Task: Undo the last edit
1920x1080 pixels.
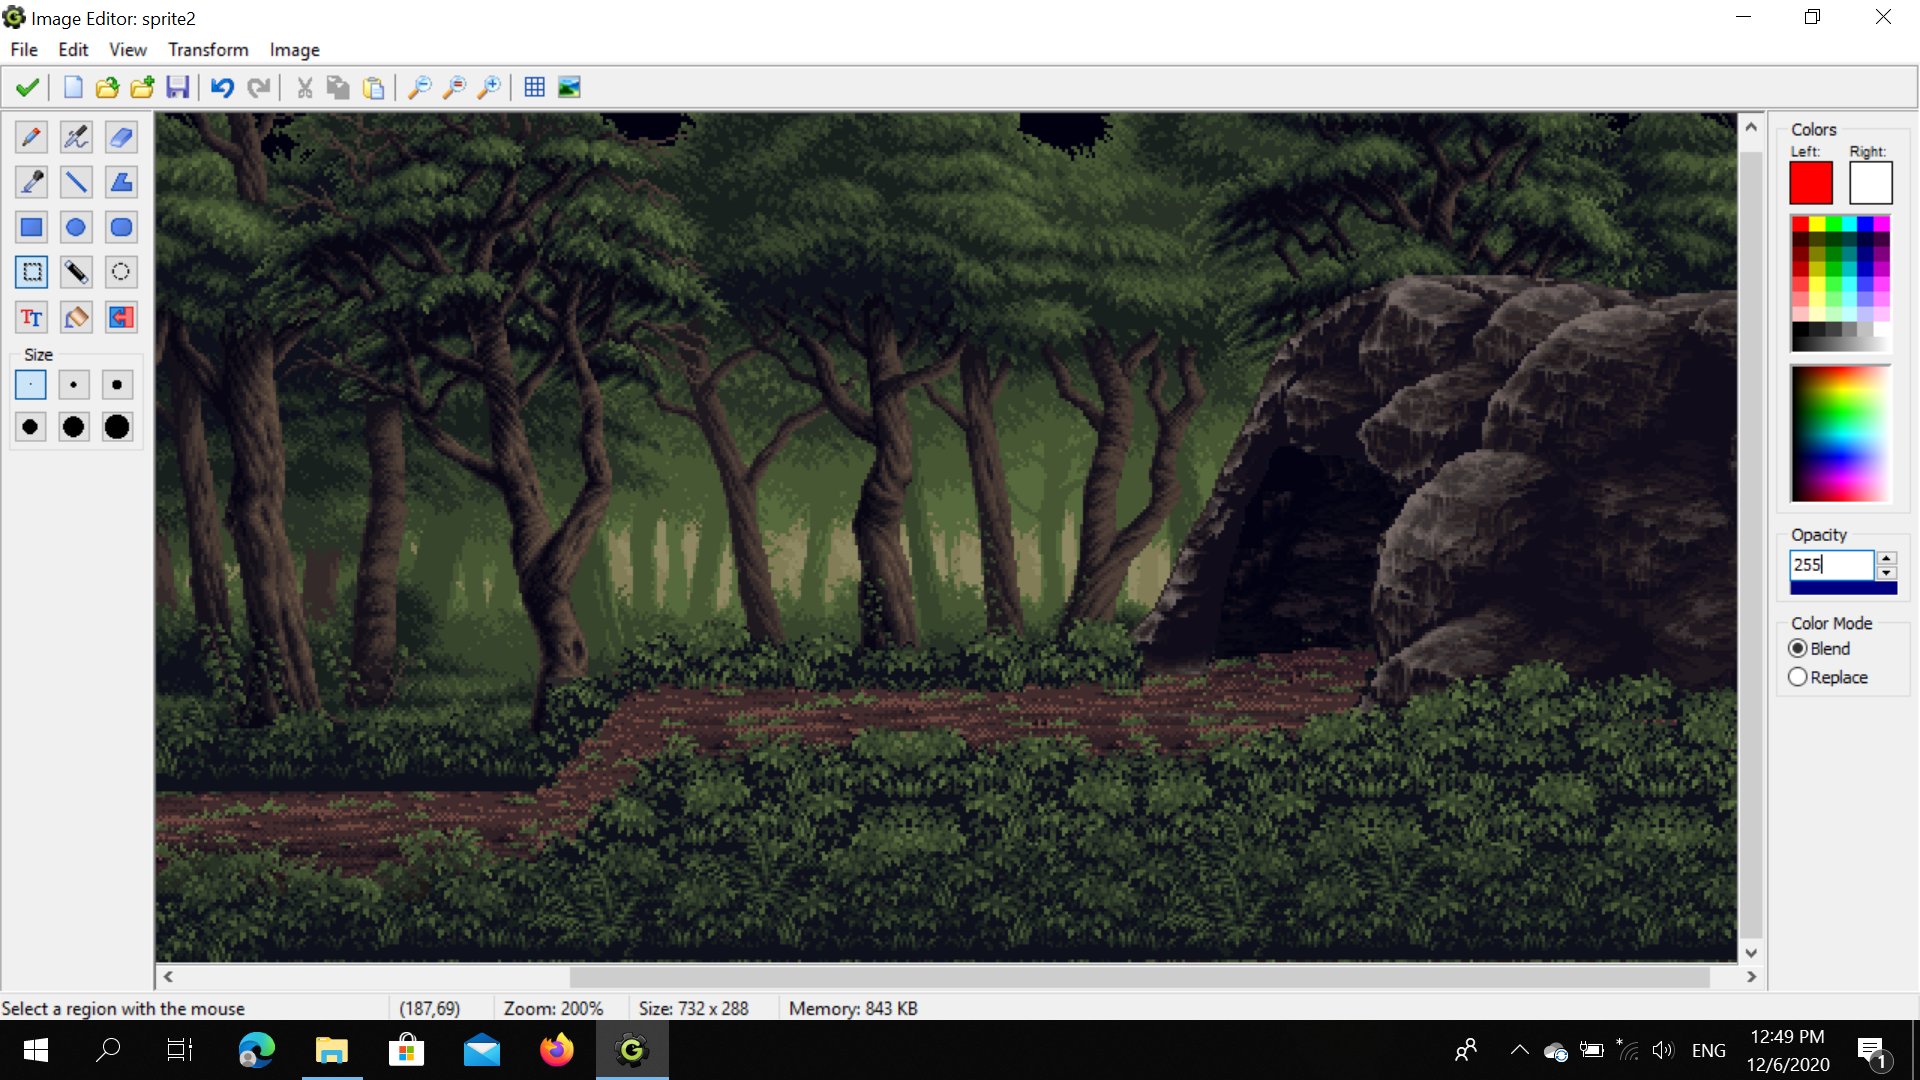Action: click(x=221, y=87)
